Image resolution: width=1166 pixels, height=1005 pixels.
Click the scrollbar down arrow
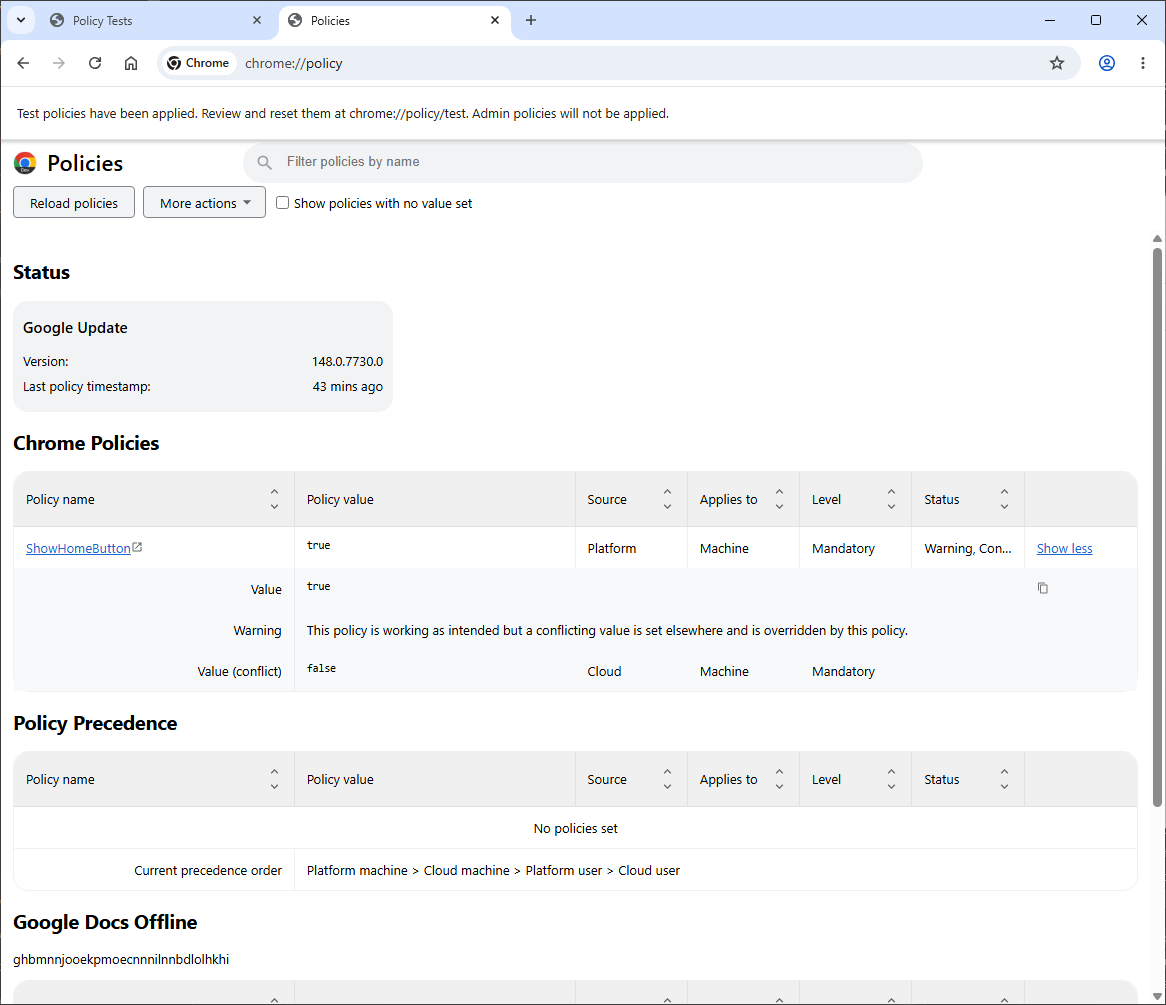coord(1157,996)
